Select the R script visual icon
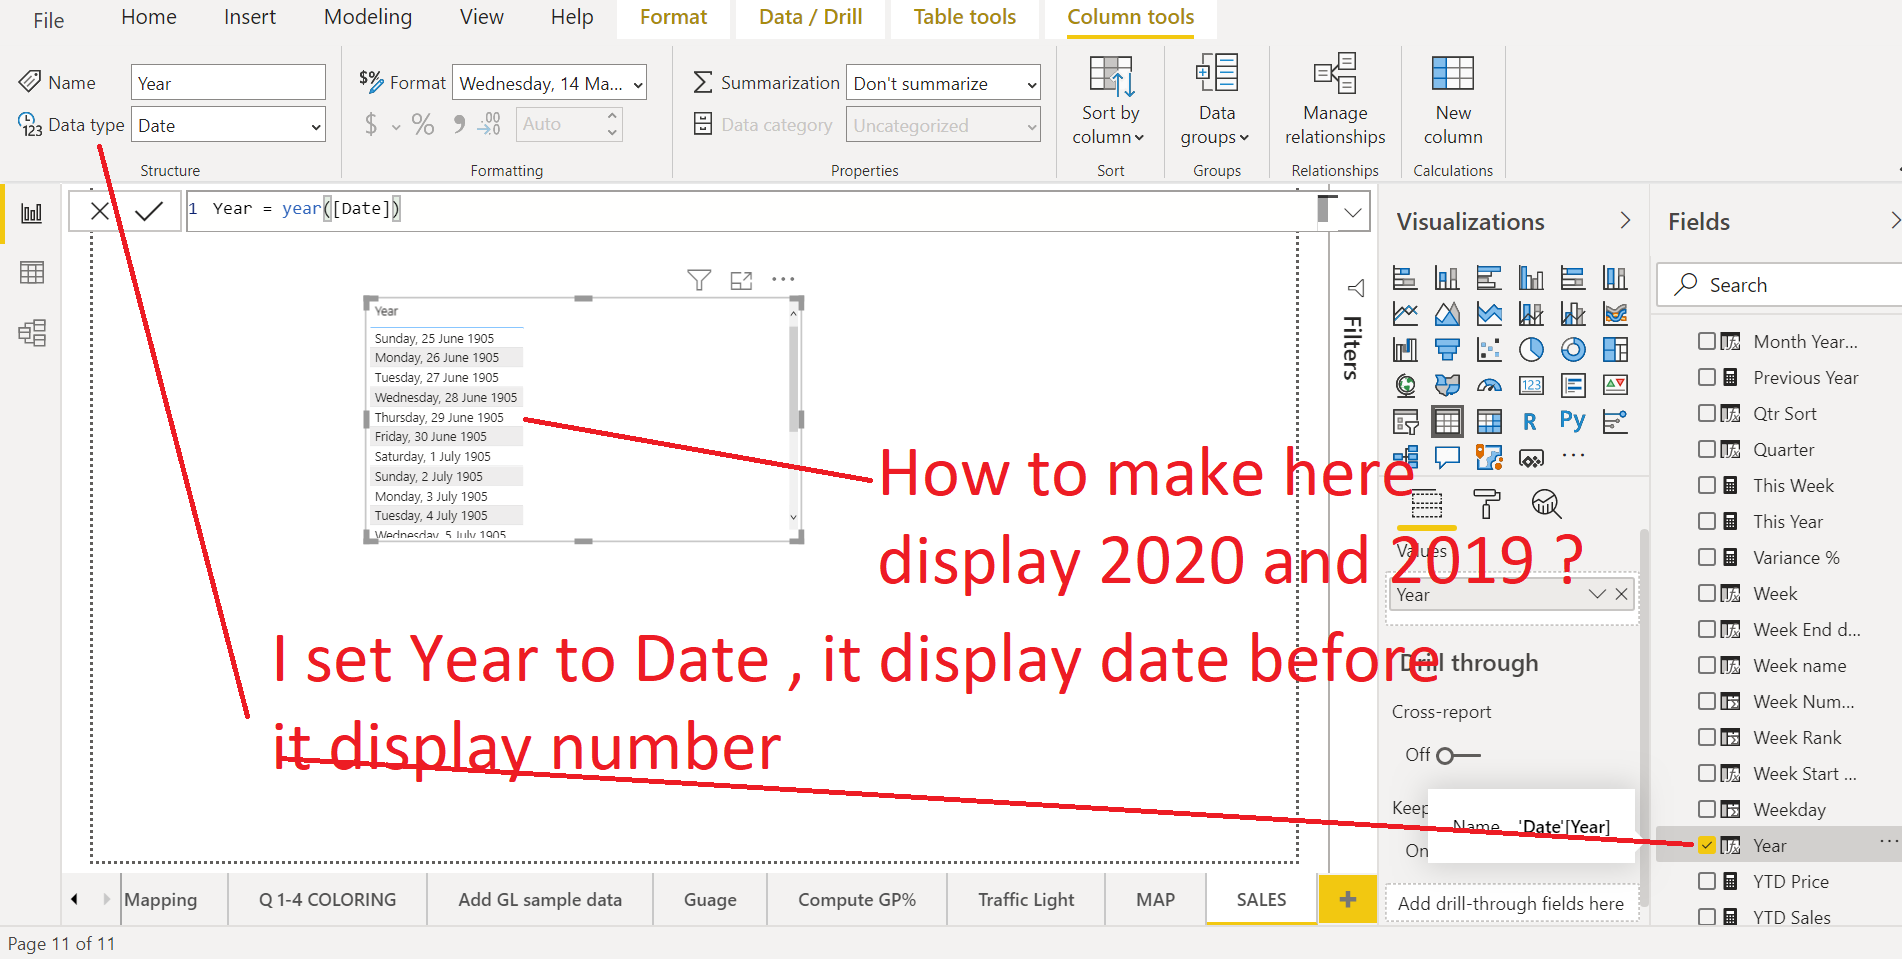The width and height of the screenshot is (1902, 959). (x=1531, y=421)
